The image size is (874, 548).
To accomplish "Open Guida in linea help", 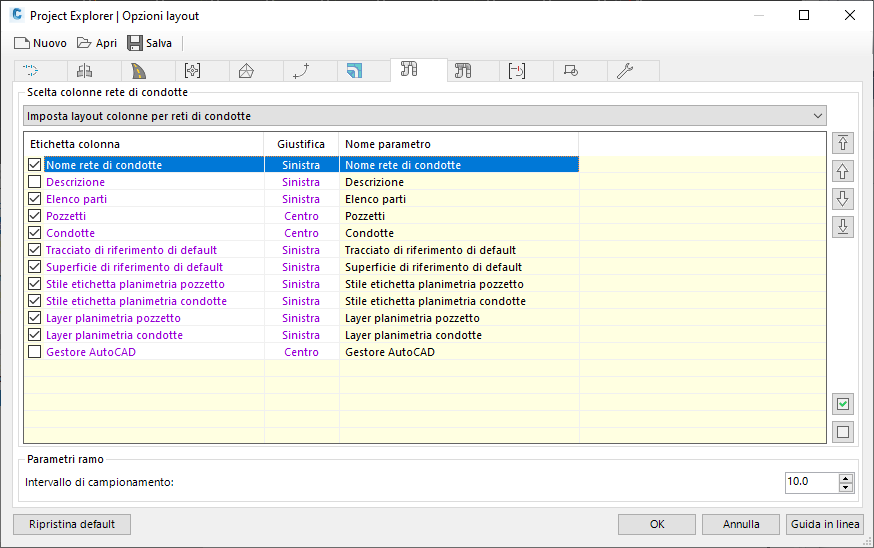I will [x=825, y=524].
